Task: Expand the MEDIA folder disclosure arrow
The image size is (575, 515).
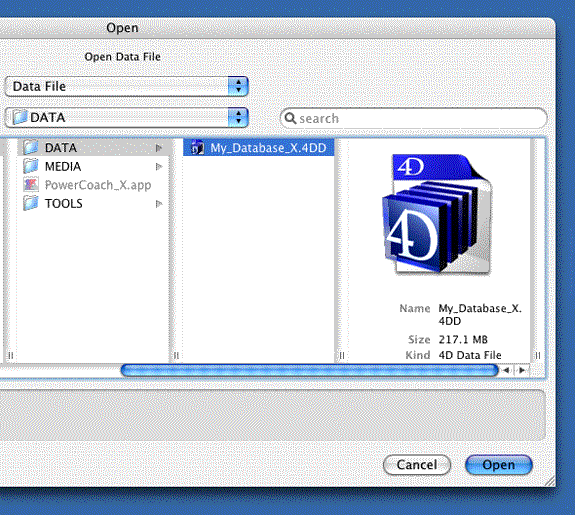Action: 159,167
